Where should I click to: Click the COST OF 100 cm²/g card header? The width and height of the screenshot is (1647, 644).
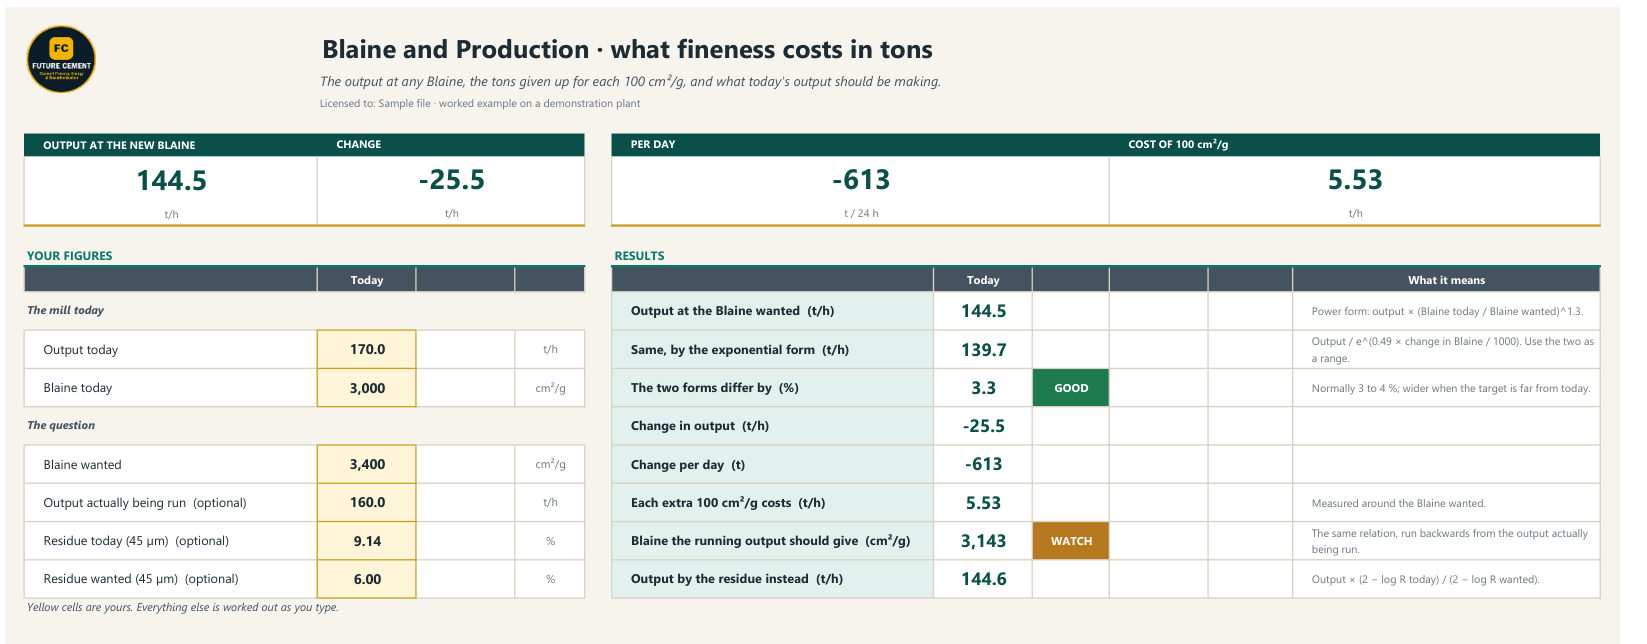[1178, 145]
